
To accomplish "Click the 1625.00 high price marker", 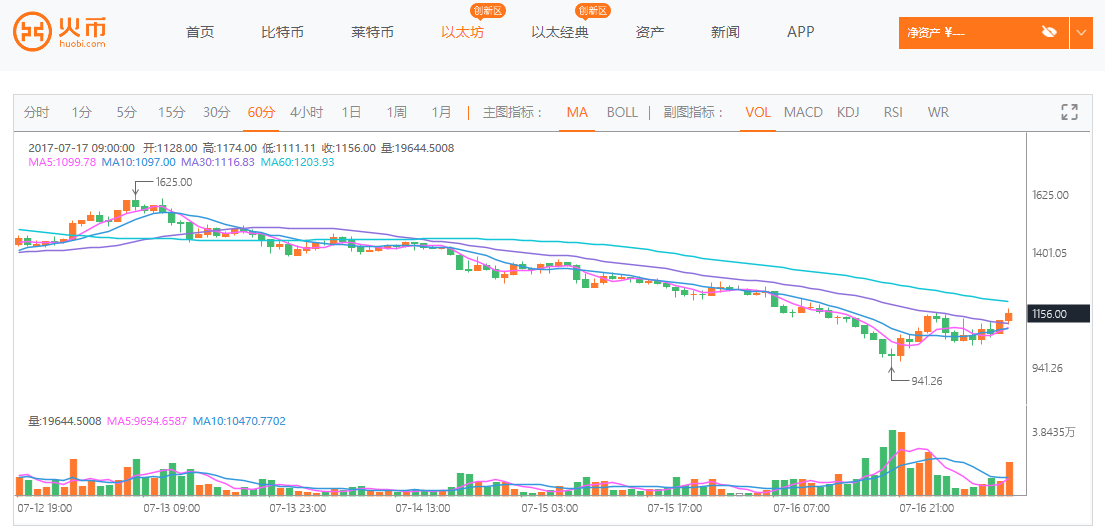I will click(x=171, y=182).
